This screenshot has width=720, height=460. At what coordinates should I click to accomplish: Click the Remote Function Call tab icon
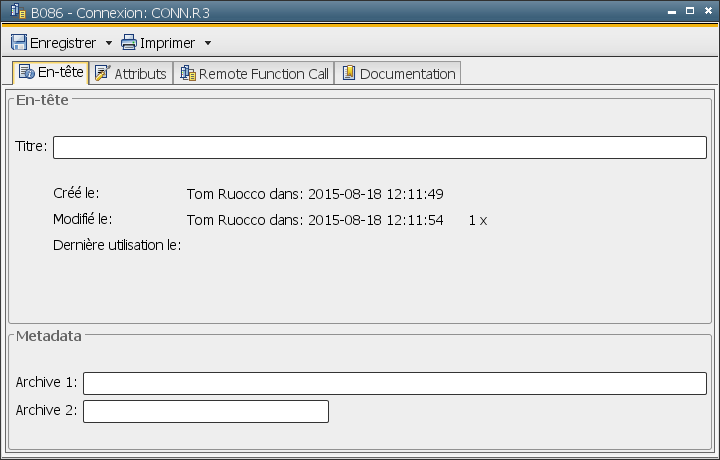pos(187,73)
